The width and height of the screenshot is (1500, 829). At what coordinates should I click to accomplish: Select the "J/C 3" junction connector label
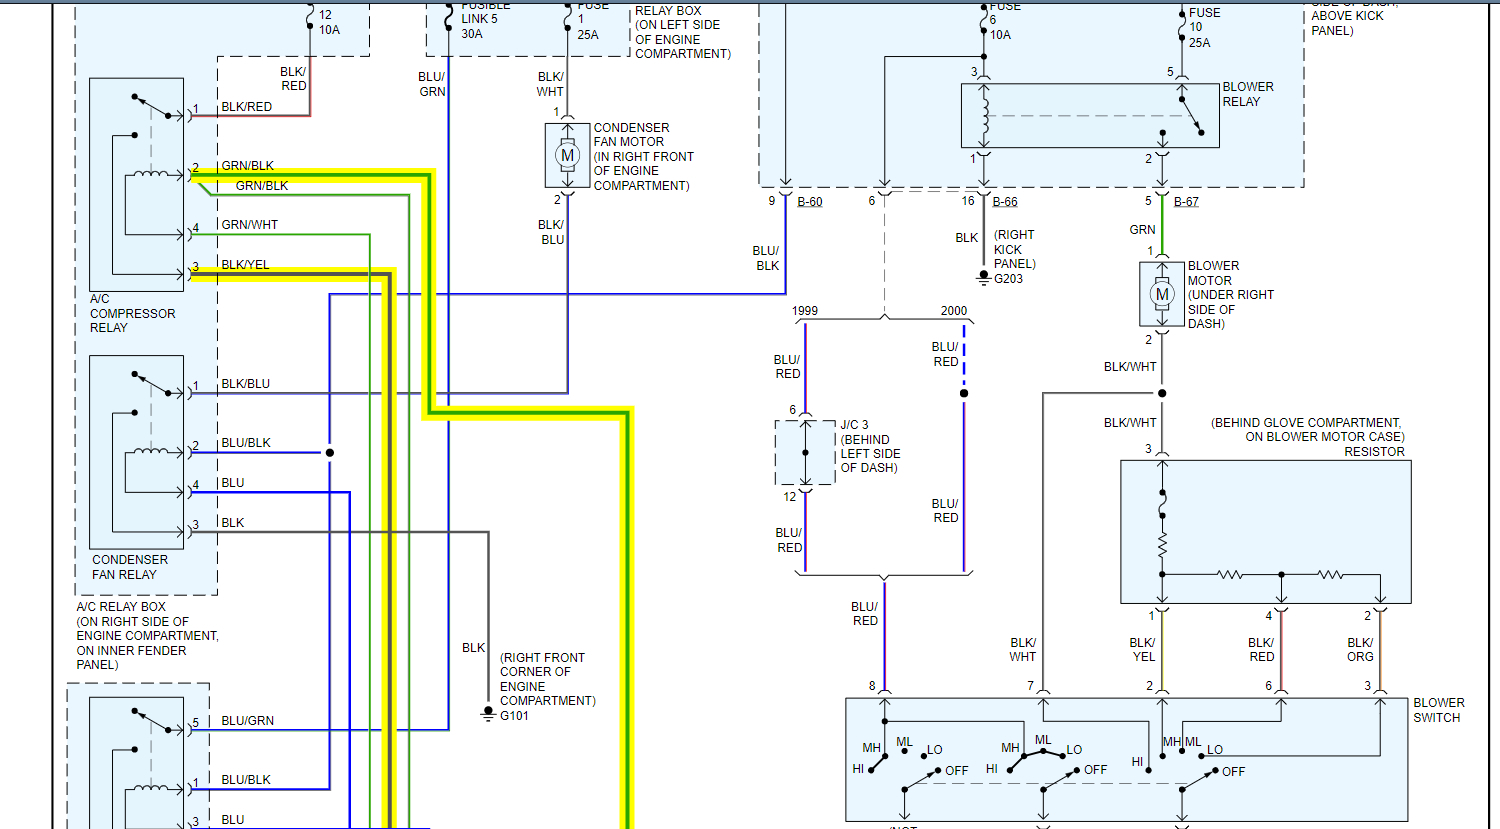coord(854,425)
